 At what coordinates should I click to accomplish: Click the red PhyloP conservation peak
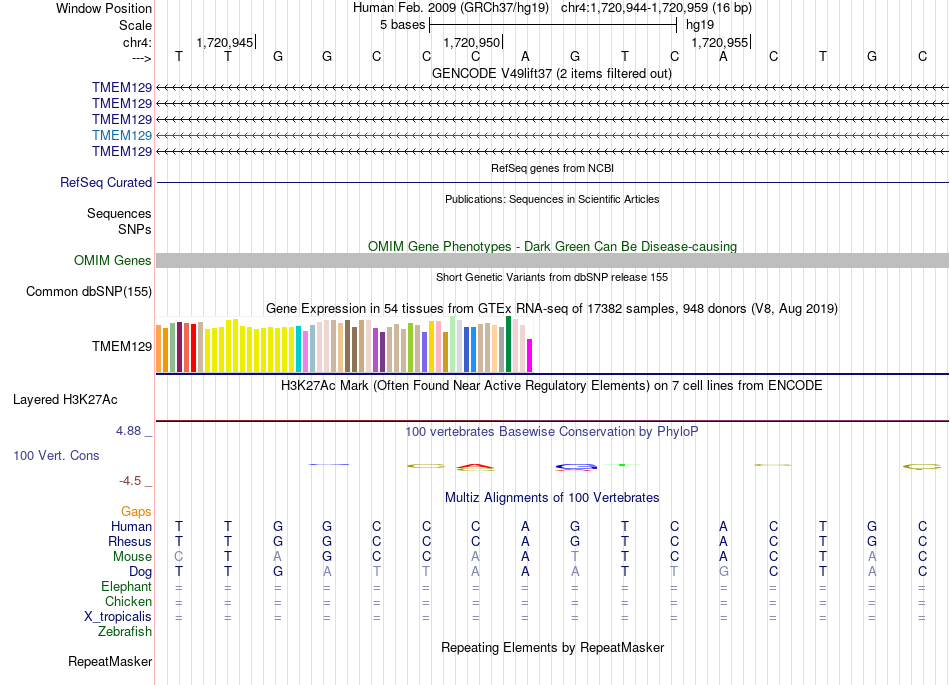point(476,467)
